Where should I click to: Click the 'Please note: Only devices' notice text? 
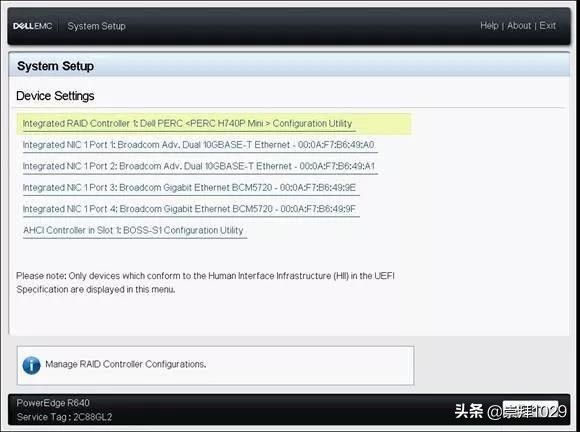[205, 283]
